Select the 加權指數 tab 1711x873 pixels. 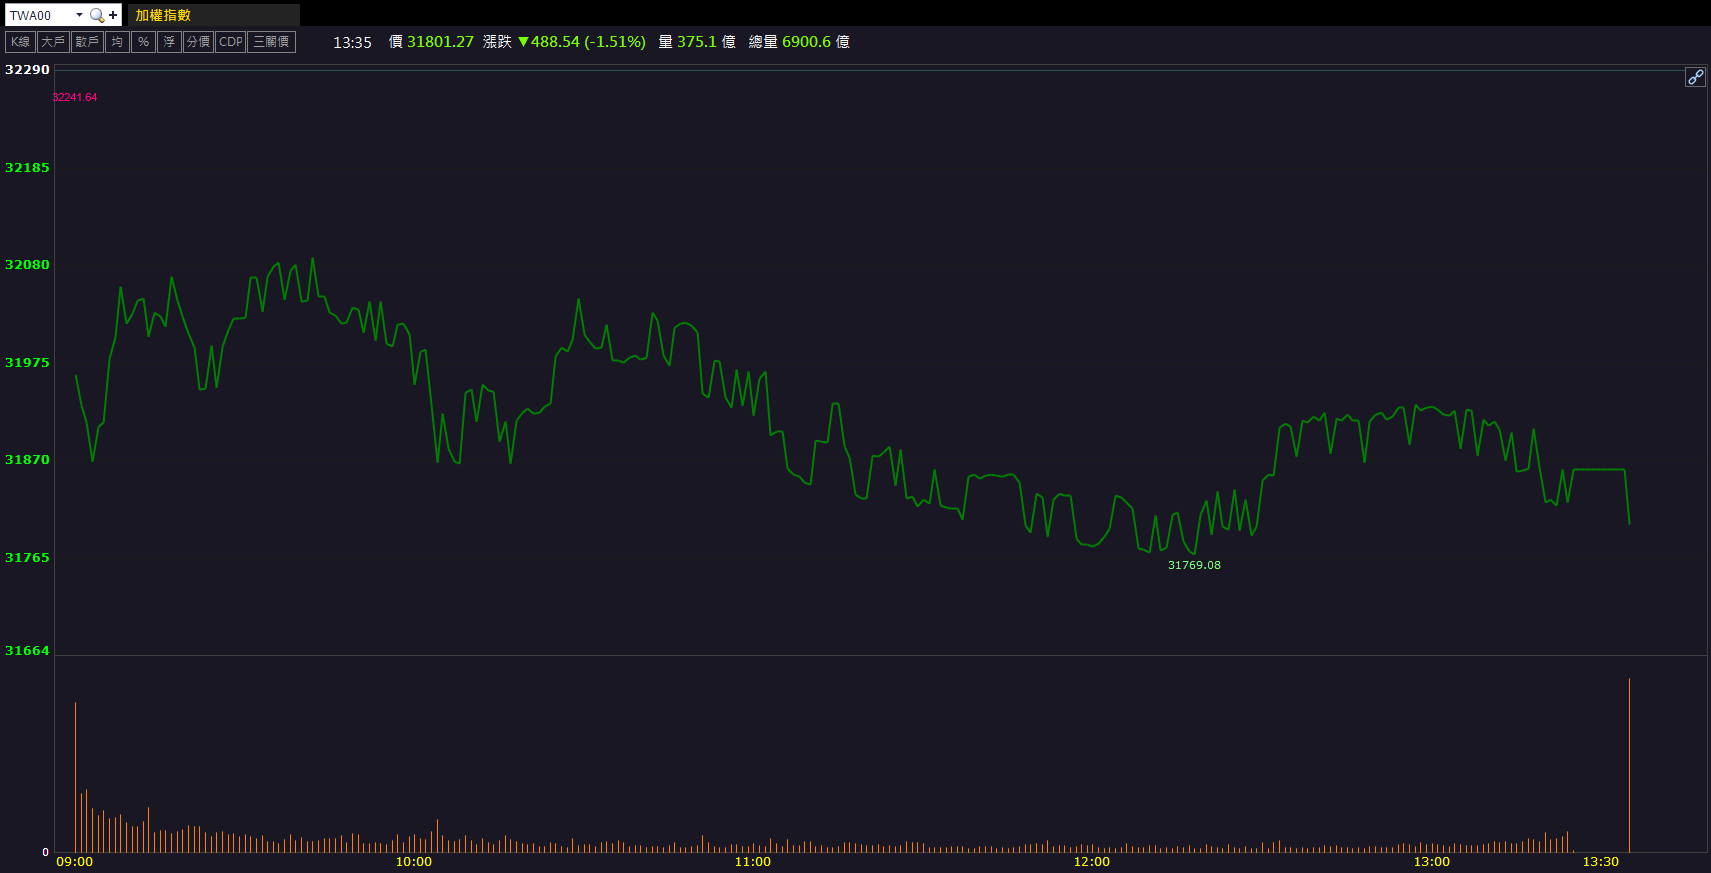(163, 15)
